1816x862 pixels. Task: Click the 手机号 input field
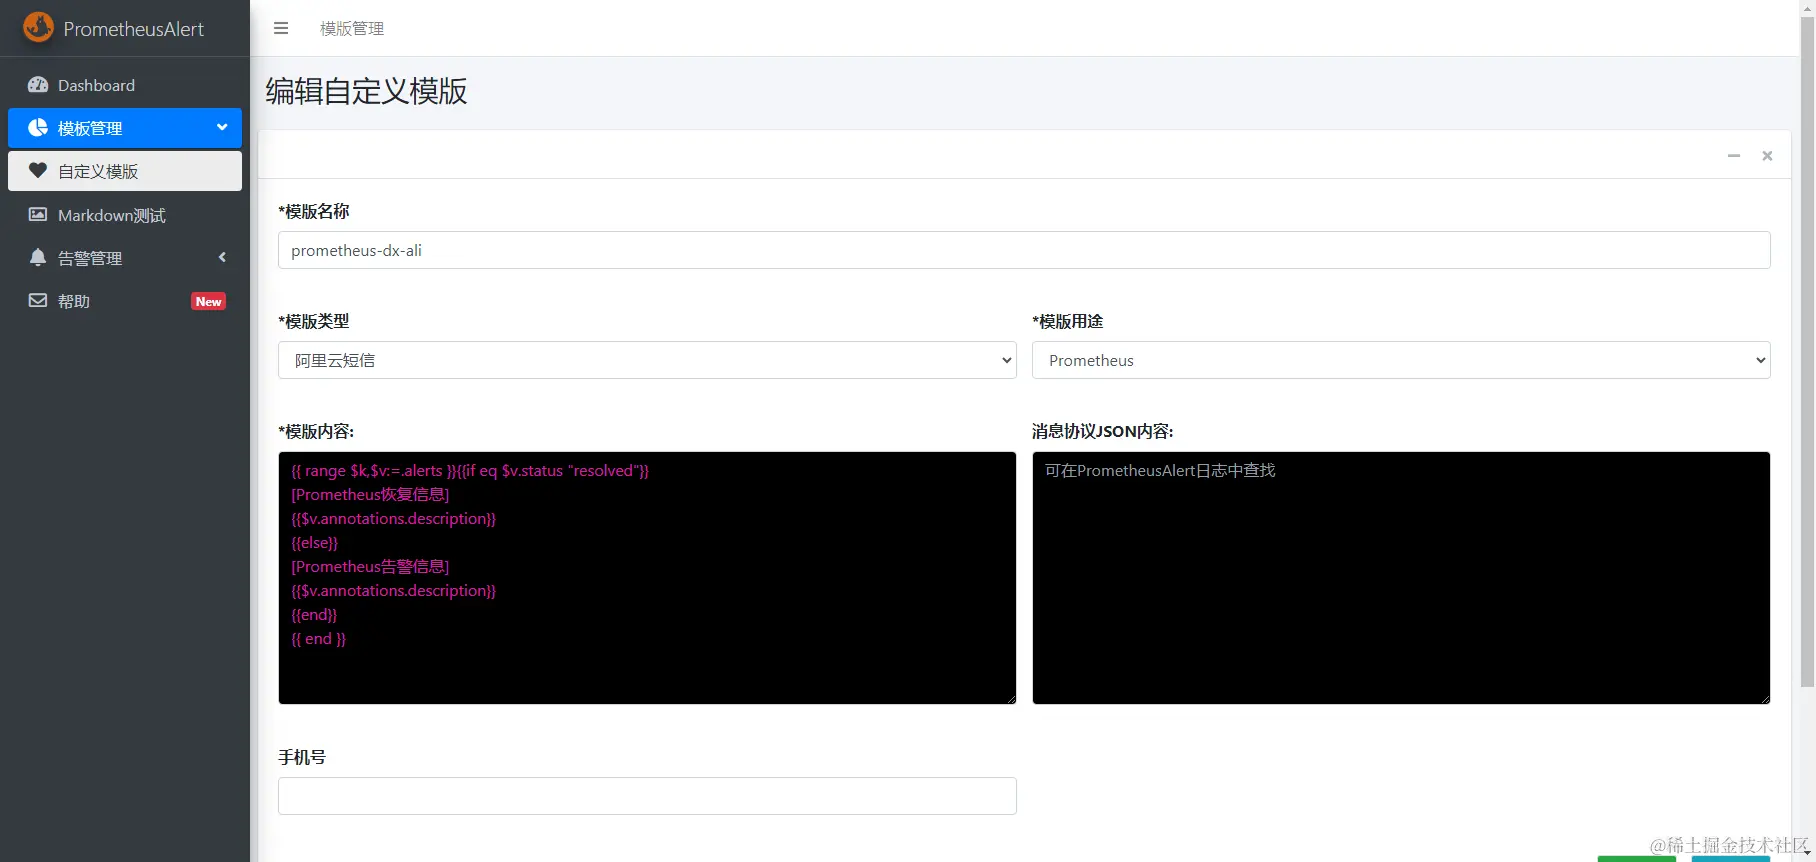pyautogui.click(x=647, y=796)
